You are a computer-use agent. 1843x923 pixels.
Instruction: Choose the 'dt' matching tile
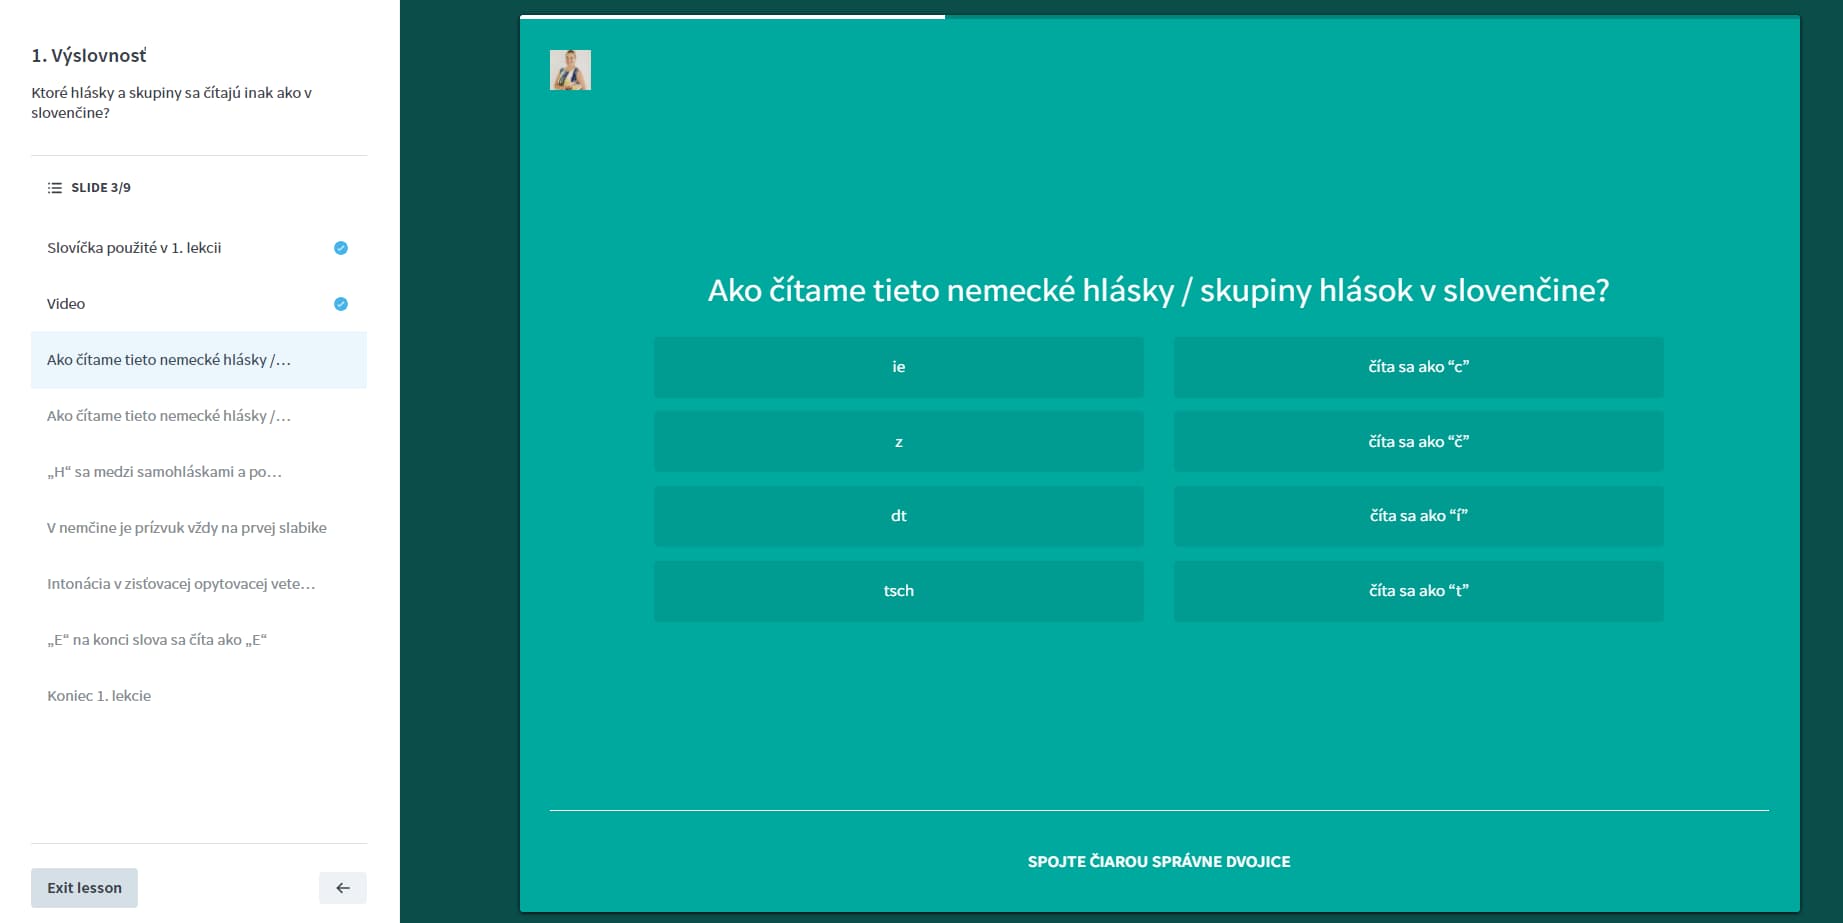coord(898,516)
